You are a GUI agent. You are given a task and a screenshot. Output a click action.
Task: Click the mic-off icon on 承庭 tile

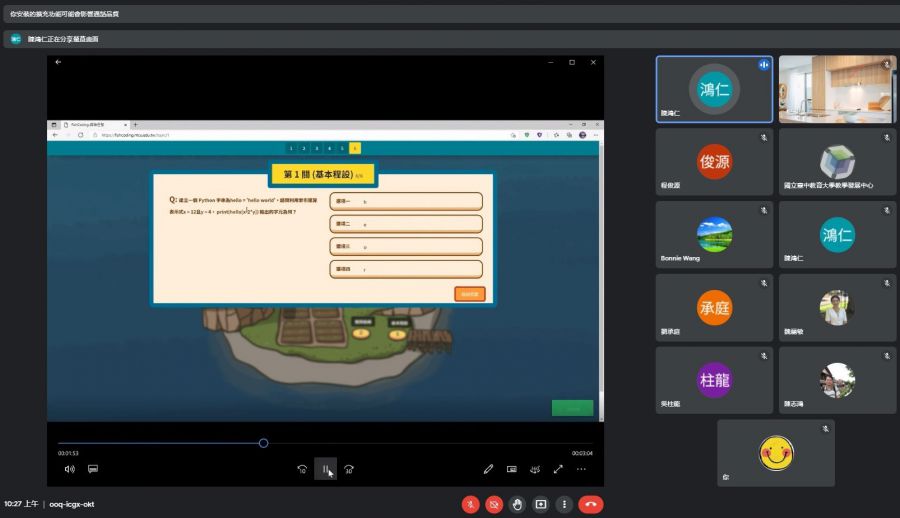[764, 283]
